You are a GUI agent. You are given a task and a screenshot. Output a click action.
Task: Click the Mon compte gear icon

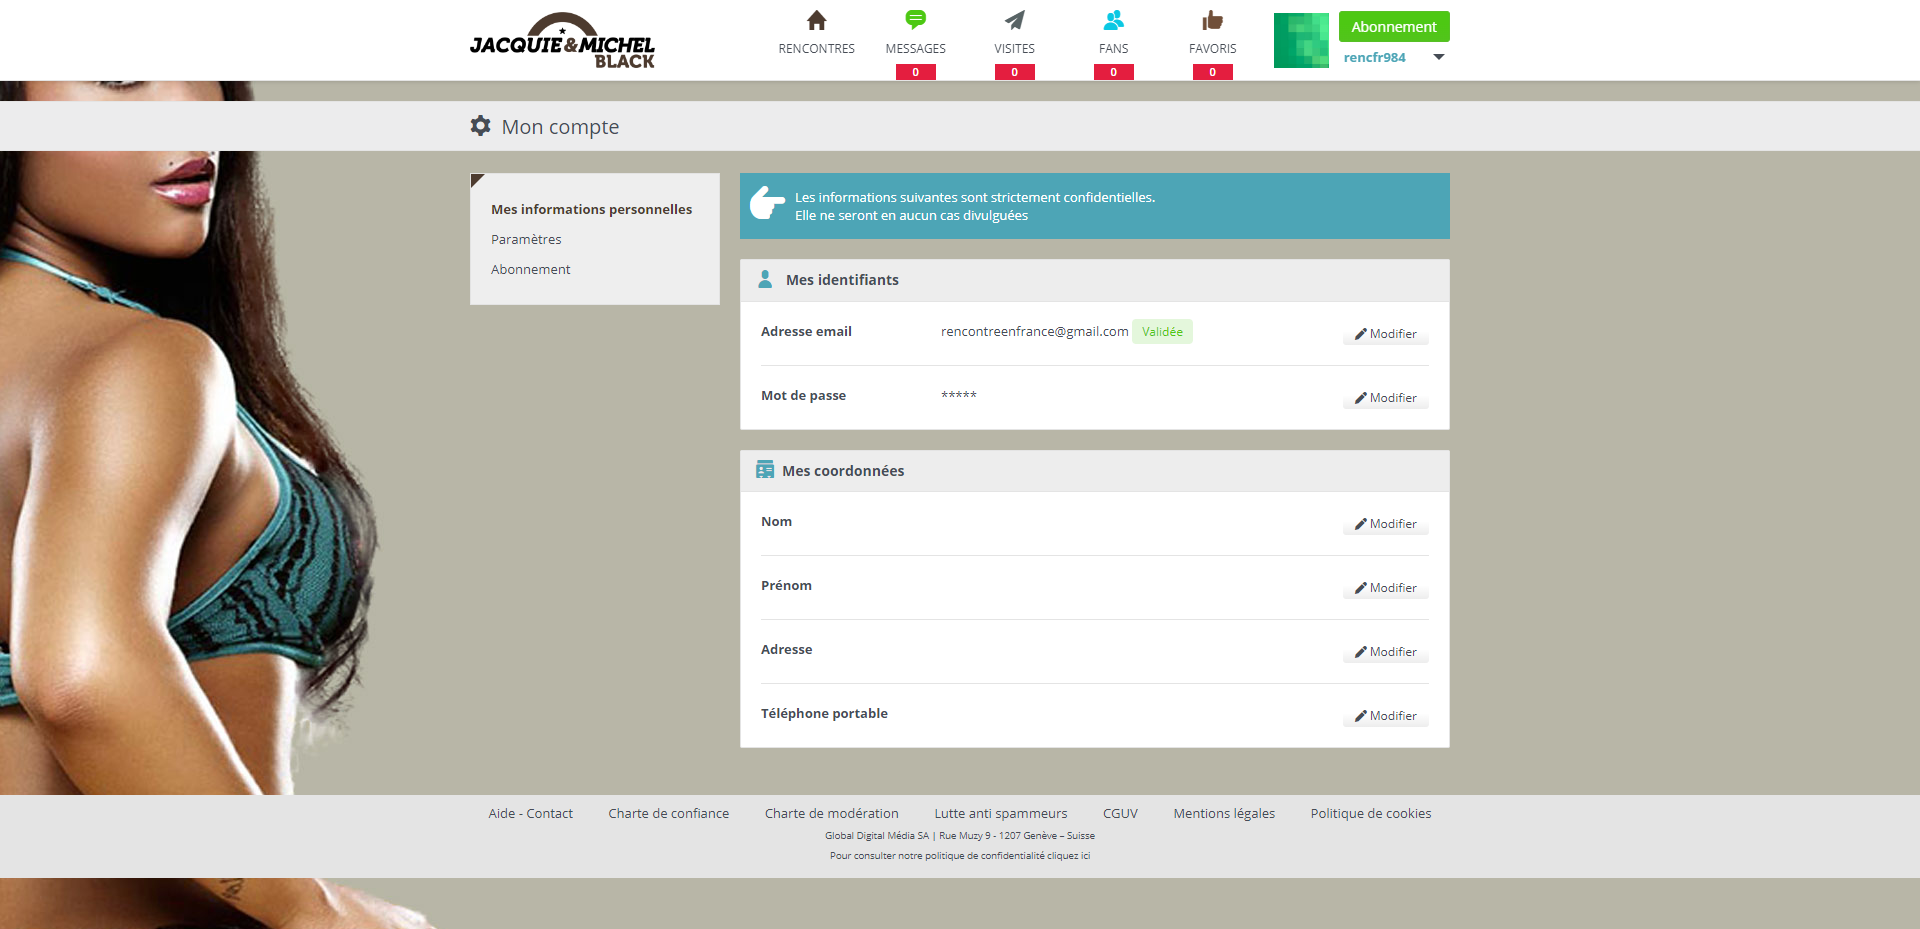pos(481,126)
